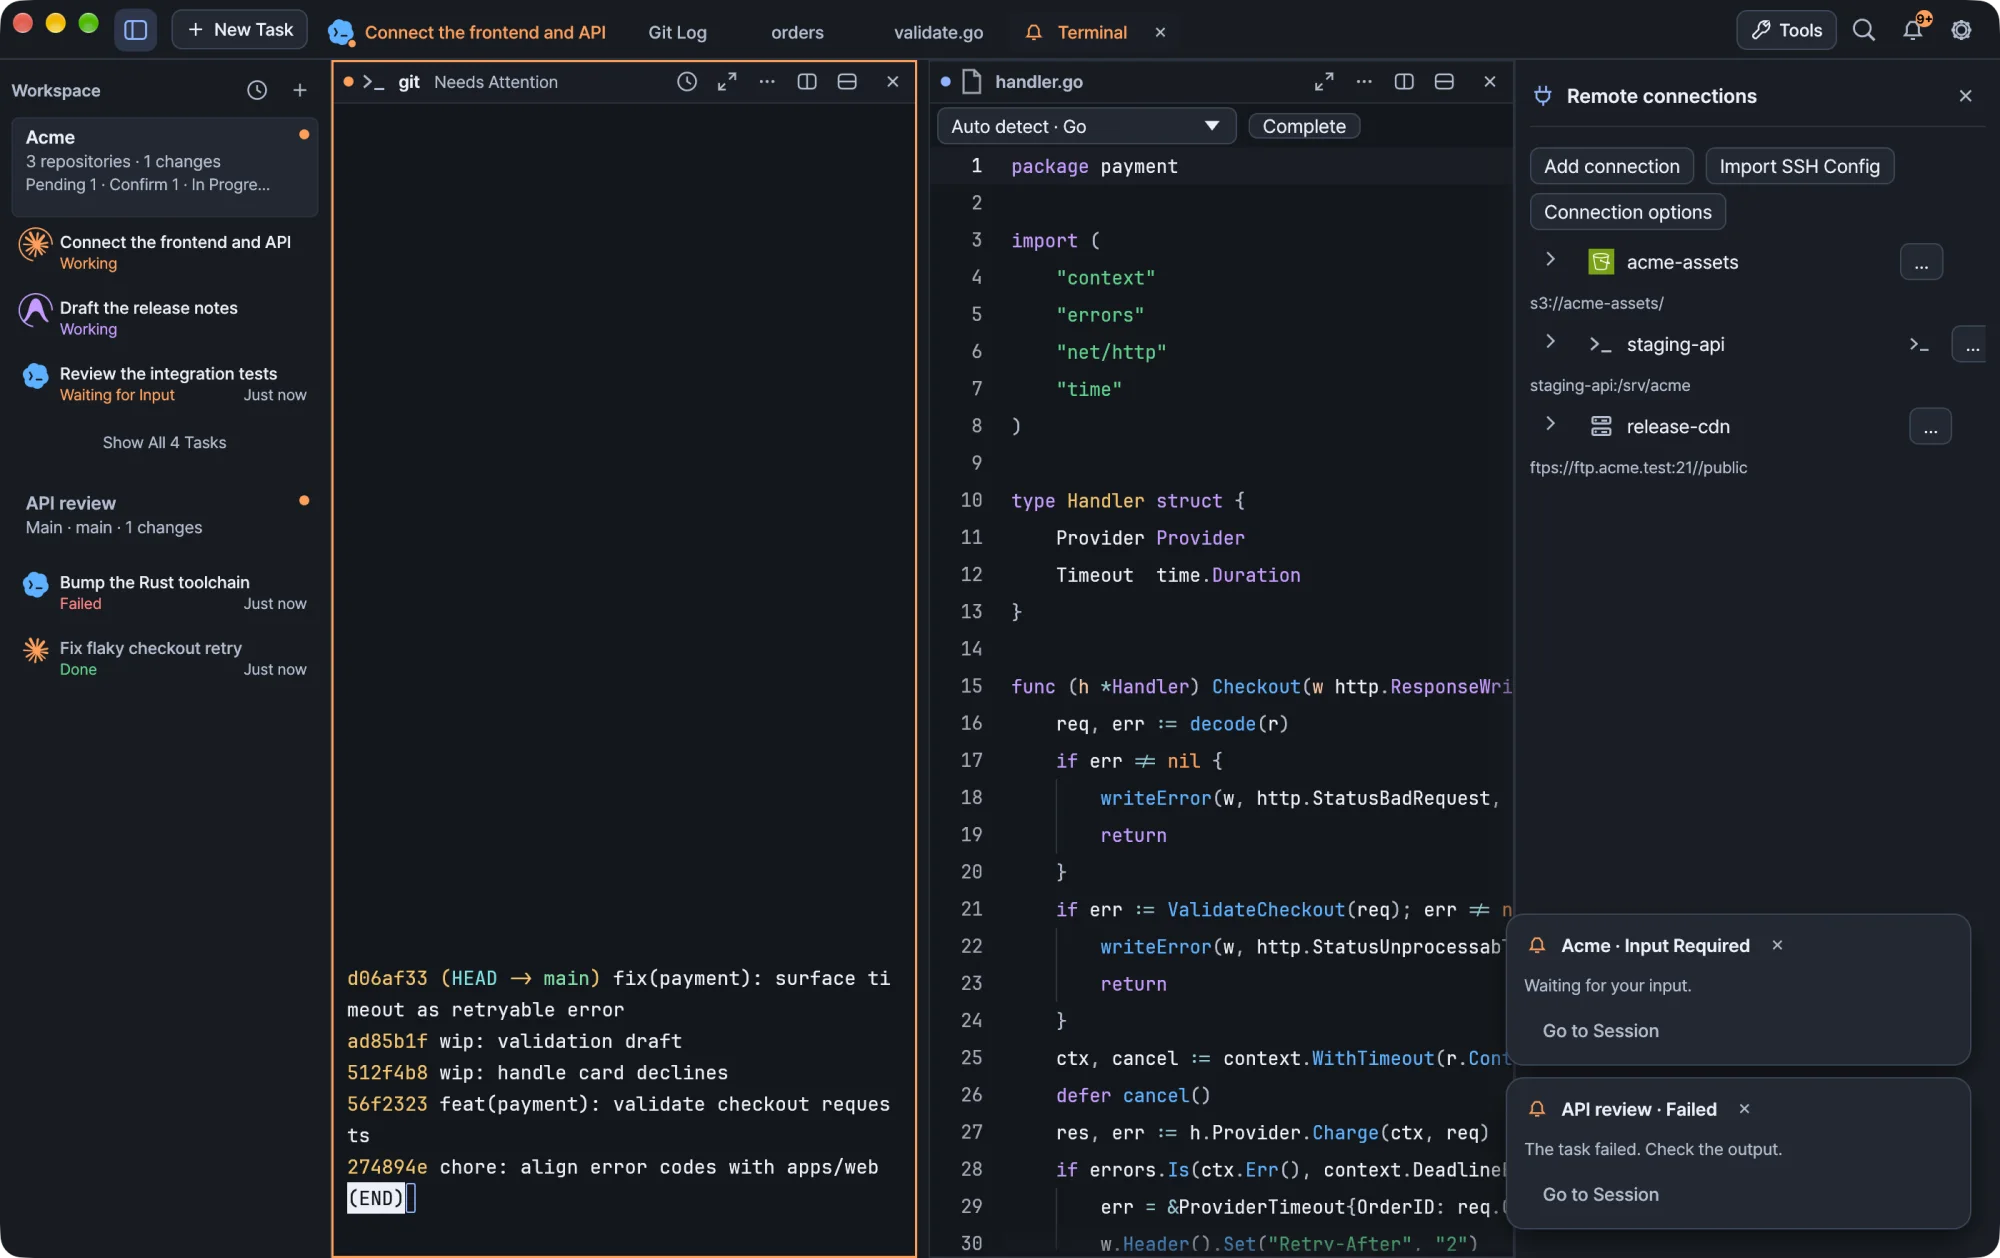Expand the release-cdn connection
Screen dimensions: 2000x1258
coord(1550,424)
